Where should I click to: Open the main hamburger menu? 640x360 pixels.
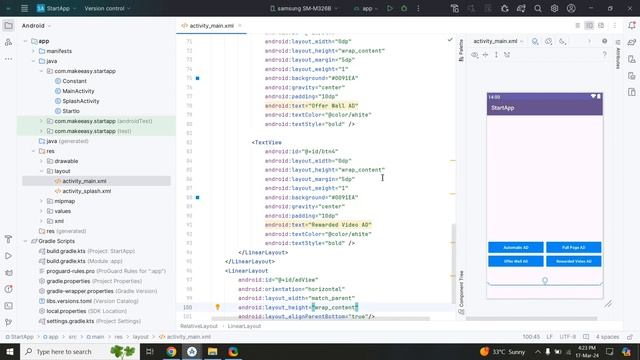[24, 8]
